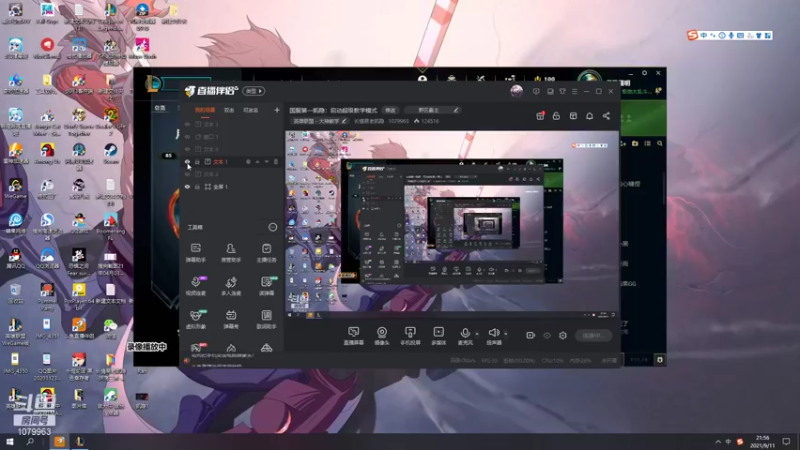Add a 摄像头 camera source
Screen dimensions: 800x450
coord(382,336)
